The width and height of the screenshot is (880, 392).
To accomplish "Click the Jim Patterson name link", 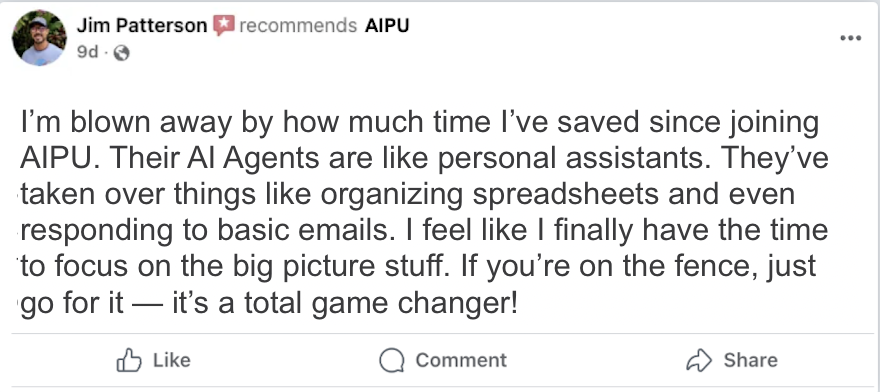I will [x=142, y=25].
